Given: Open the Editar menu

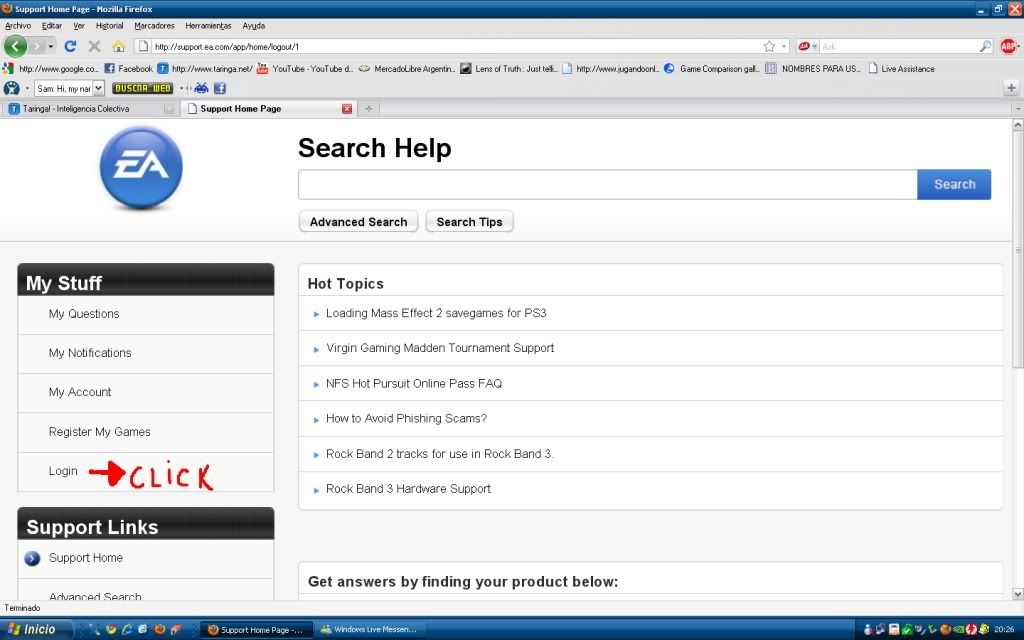Looking at the screenshot, I should tap(52, 26).
